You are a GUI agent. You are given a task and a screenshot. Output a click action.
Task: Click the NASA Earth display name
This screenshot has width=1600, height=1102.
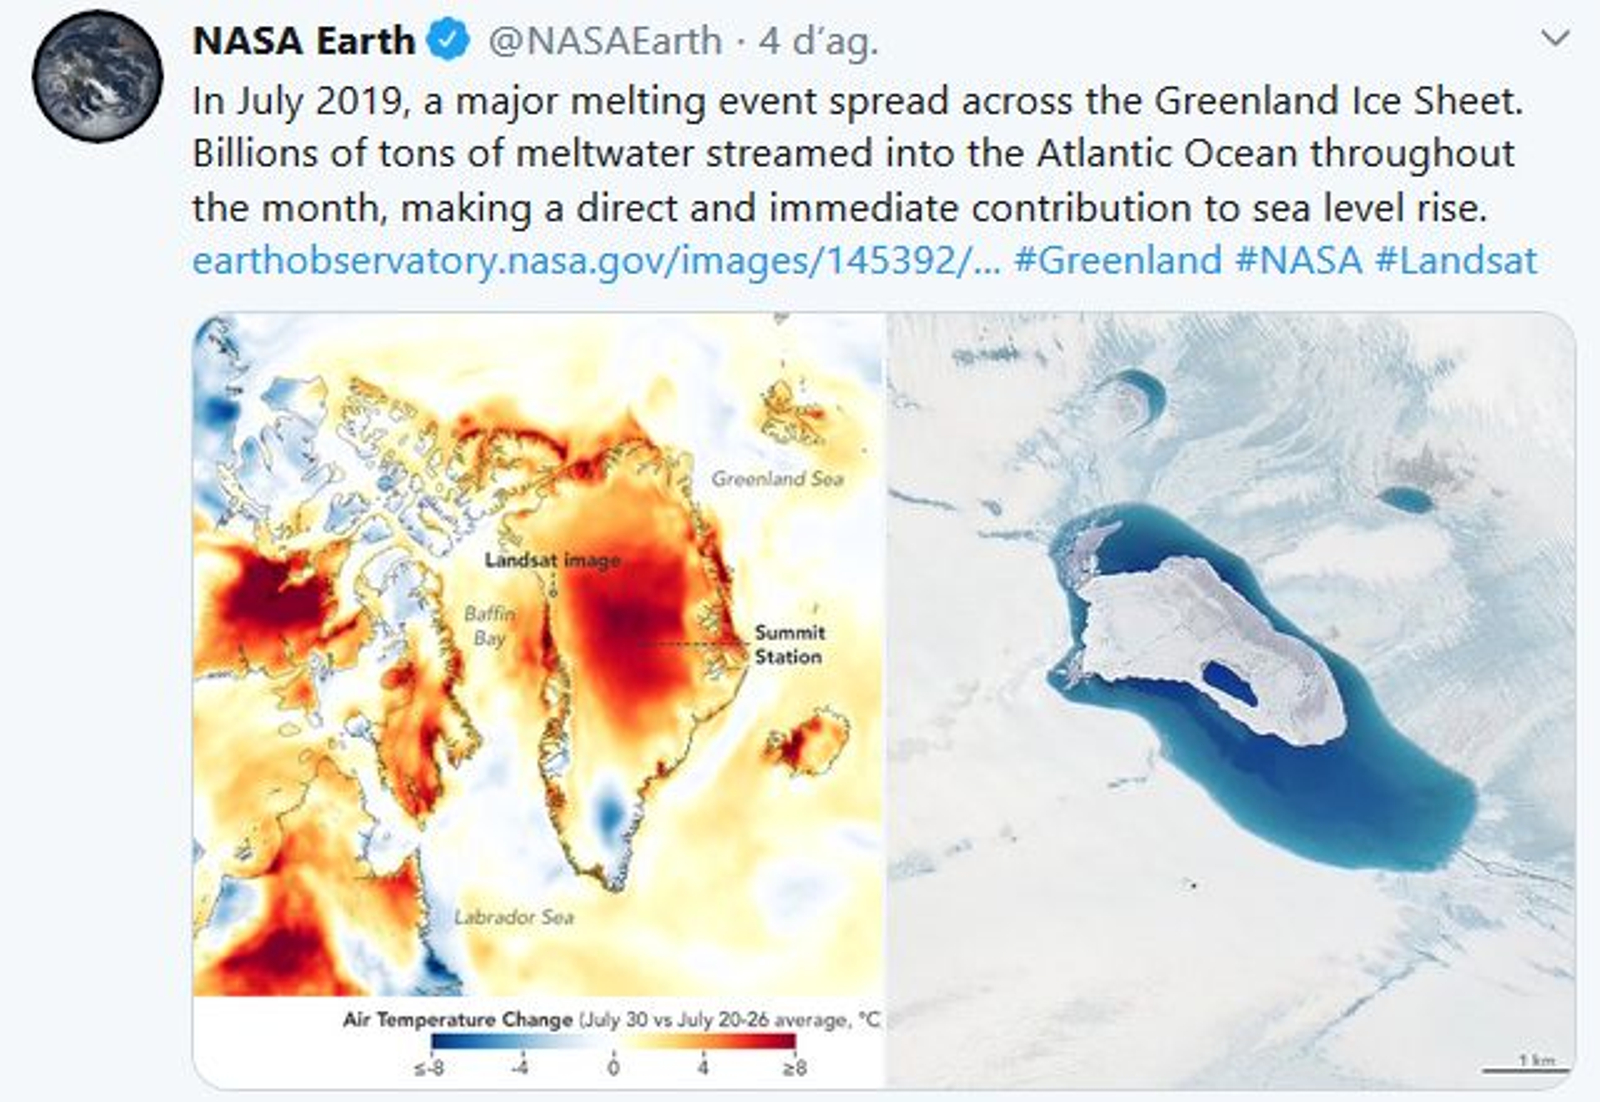click(303, 41)
